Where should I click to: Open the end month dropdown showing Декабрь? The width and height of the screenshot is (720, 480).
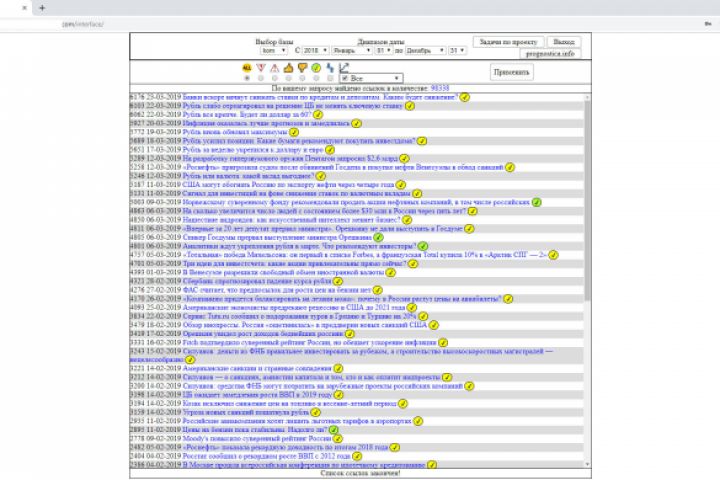[x=425, y=51]
